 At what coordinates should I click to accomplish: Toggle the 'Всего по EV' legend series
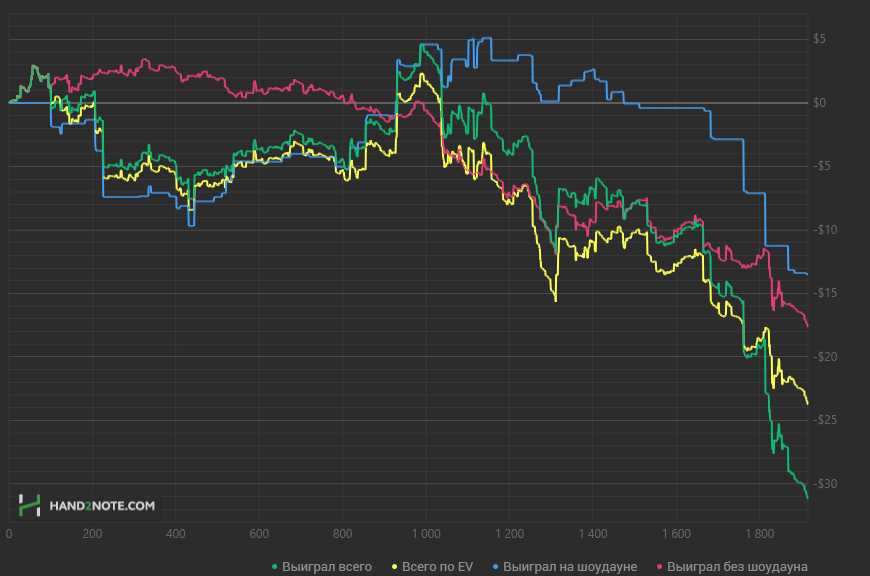(433, 567)
